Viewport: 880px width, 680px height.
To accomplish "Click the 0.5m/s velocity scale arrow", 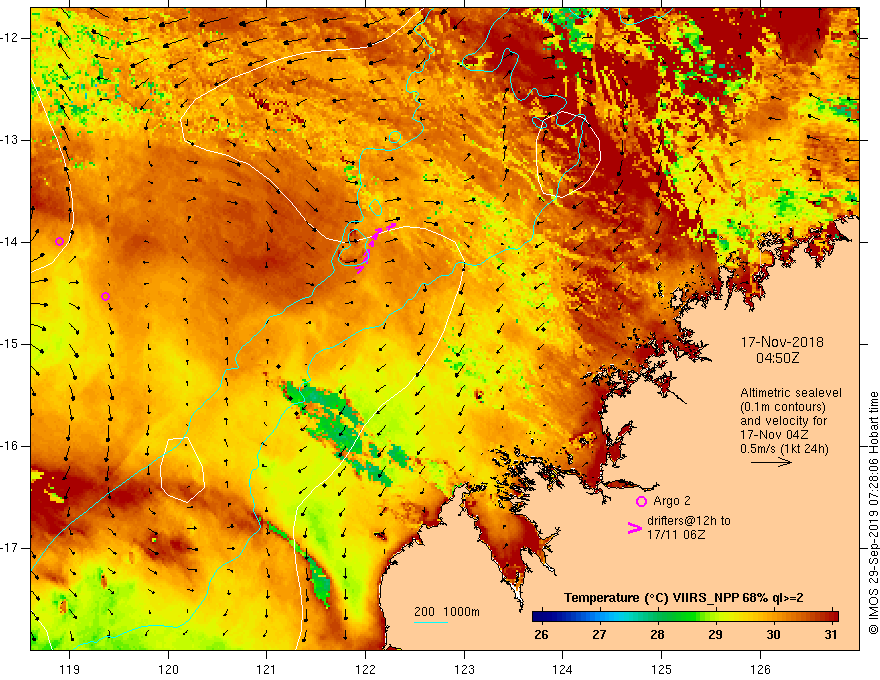I will tap(771, 462).
